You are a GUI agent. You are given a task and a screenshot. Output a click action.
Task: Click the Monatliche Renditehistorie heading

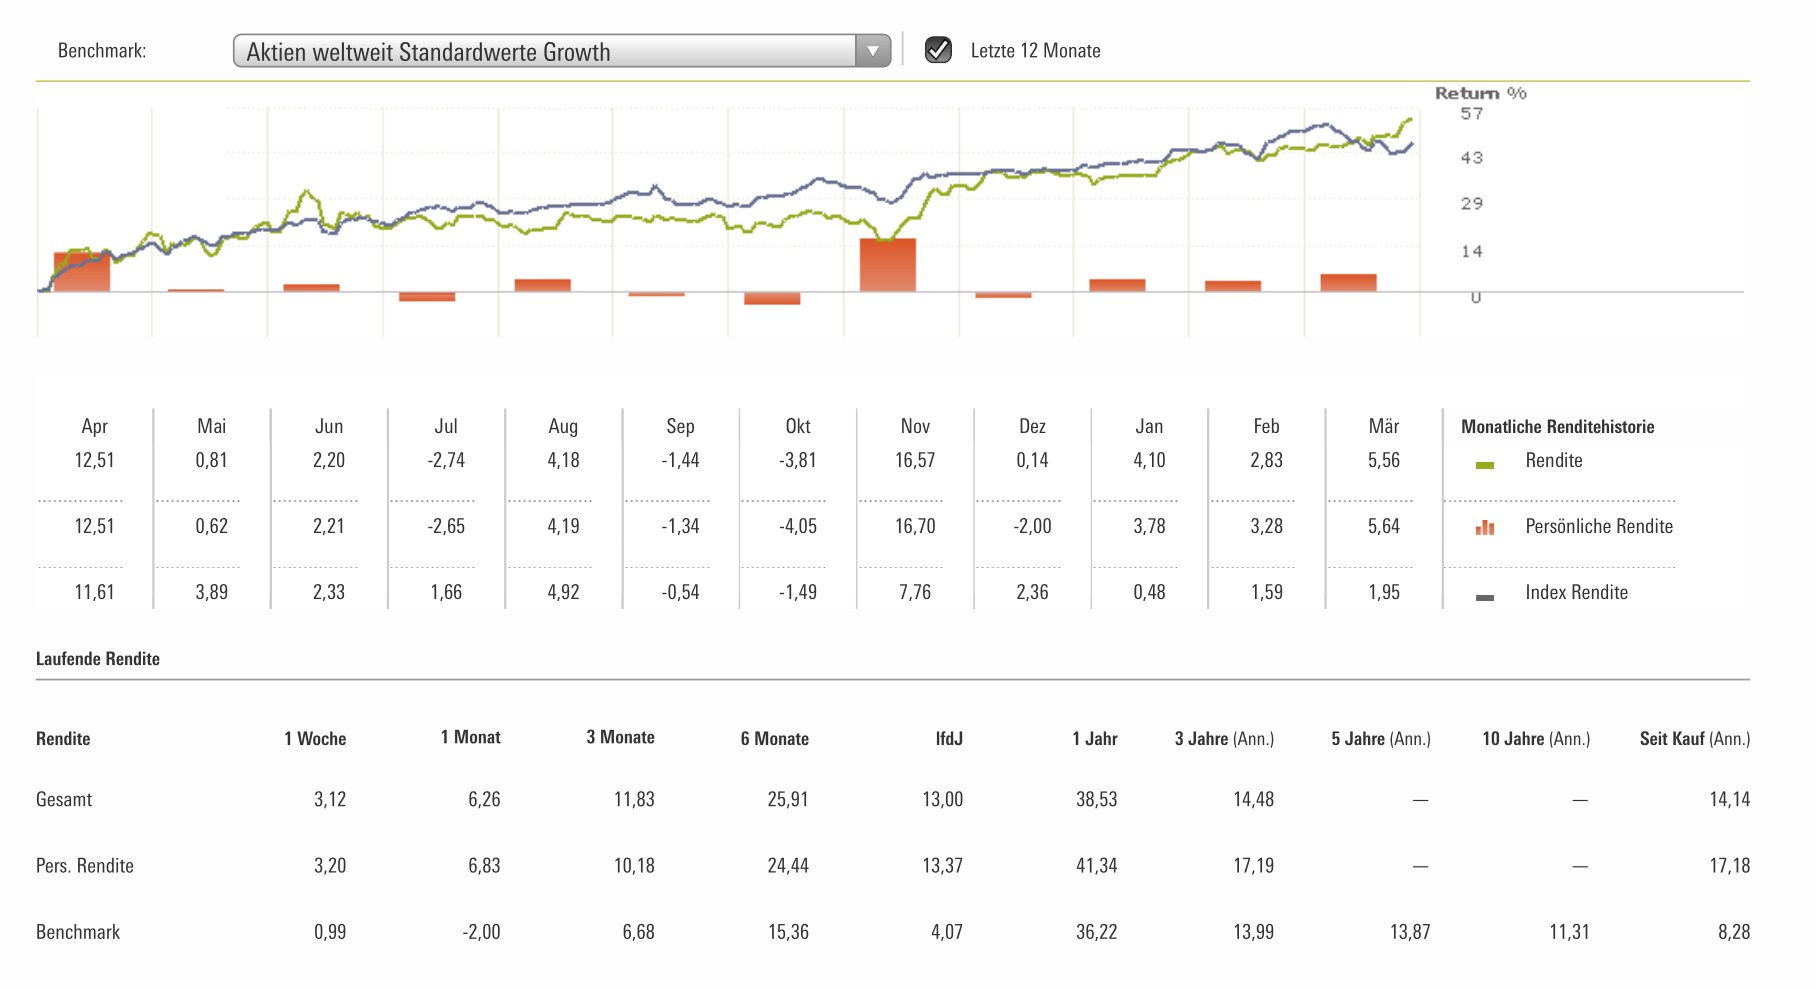[1557, 427]
